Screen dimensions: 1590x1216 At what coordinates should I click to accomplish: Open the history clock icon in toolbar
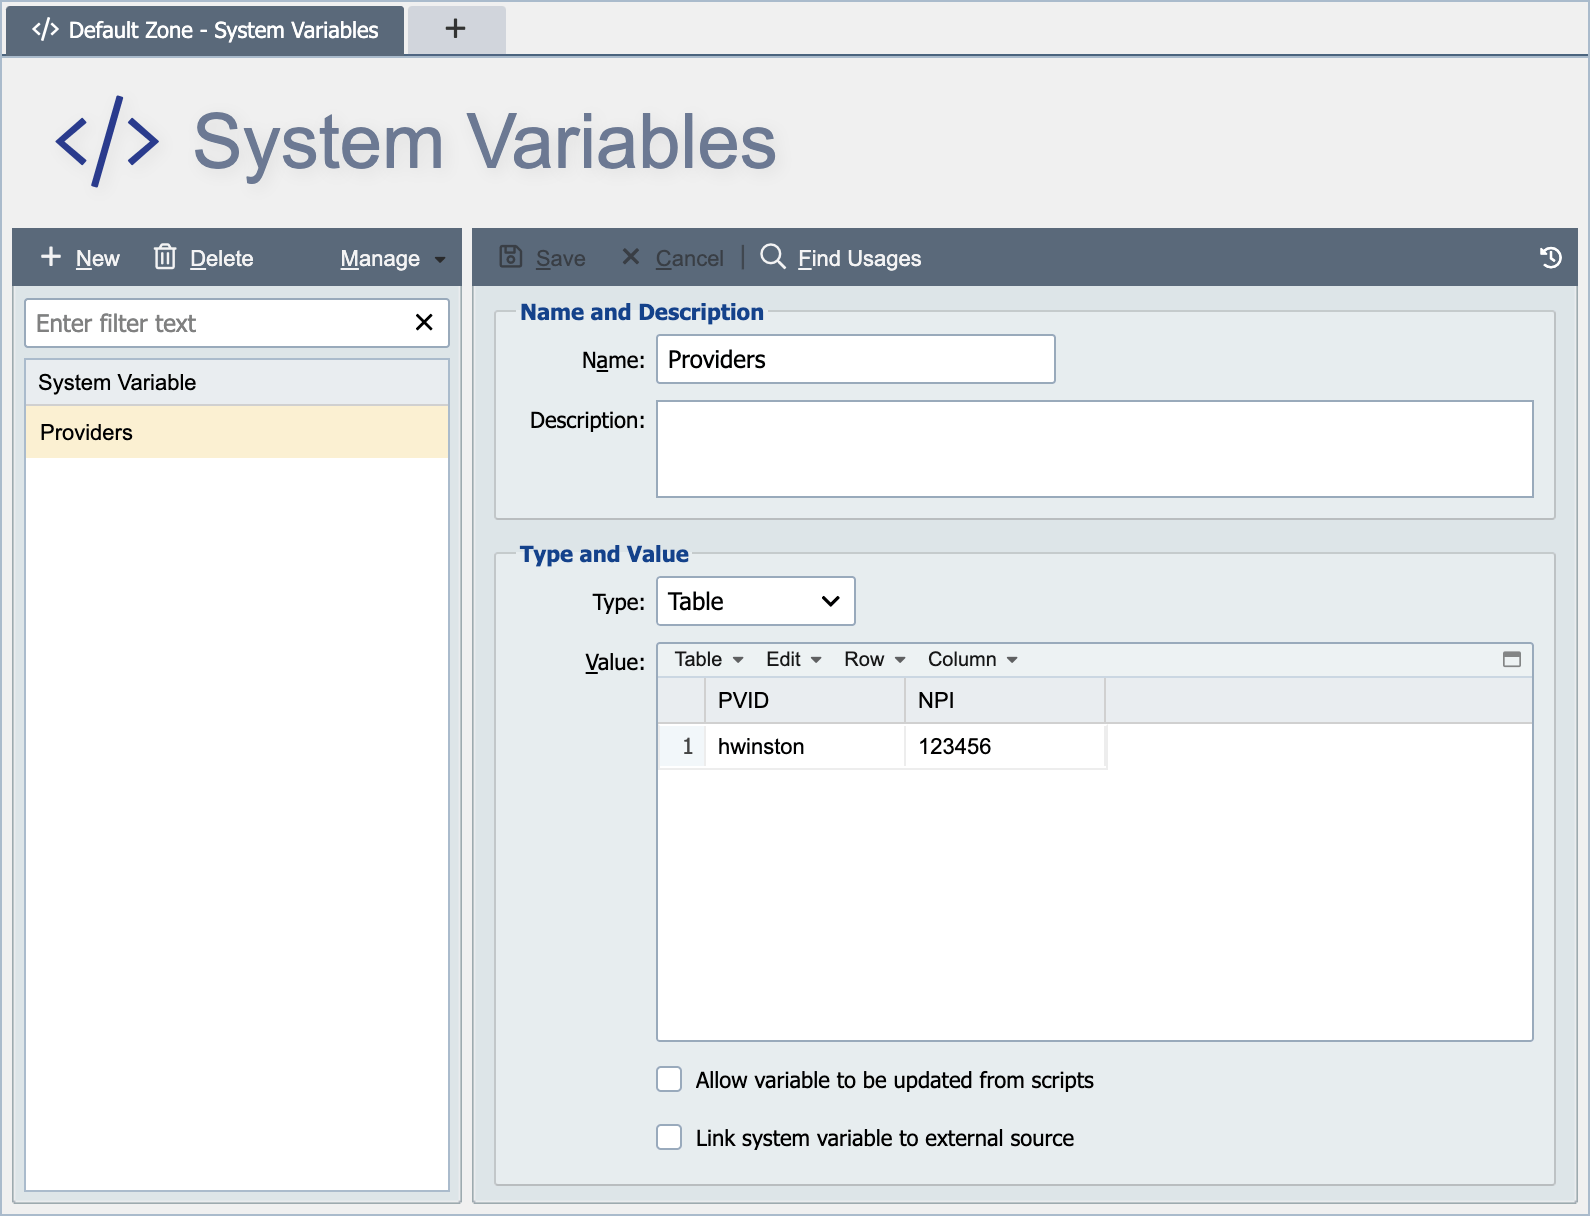(1550, 258)
